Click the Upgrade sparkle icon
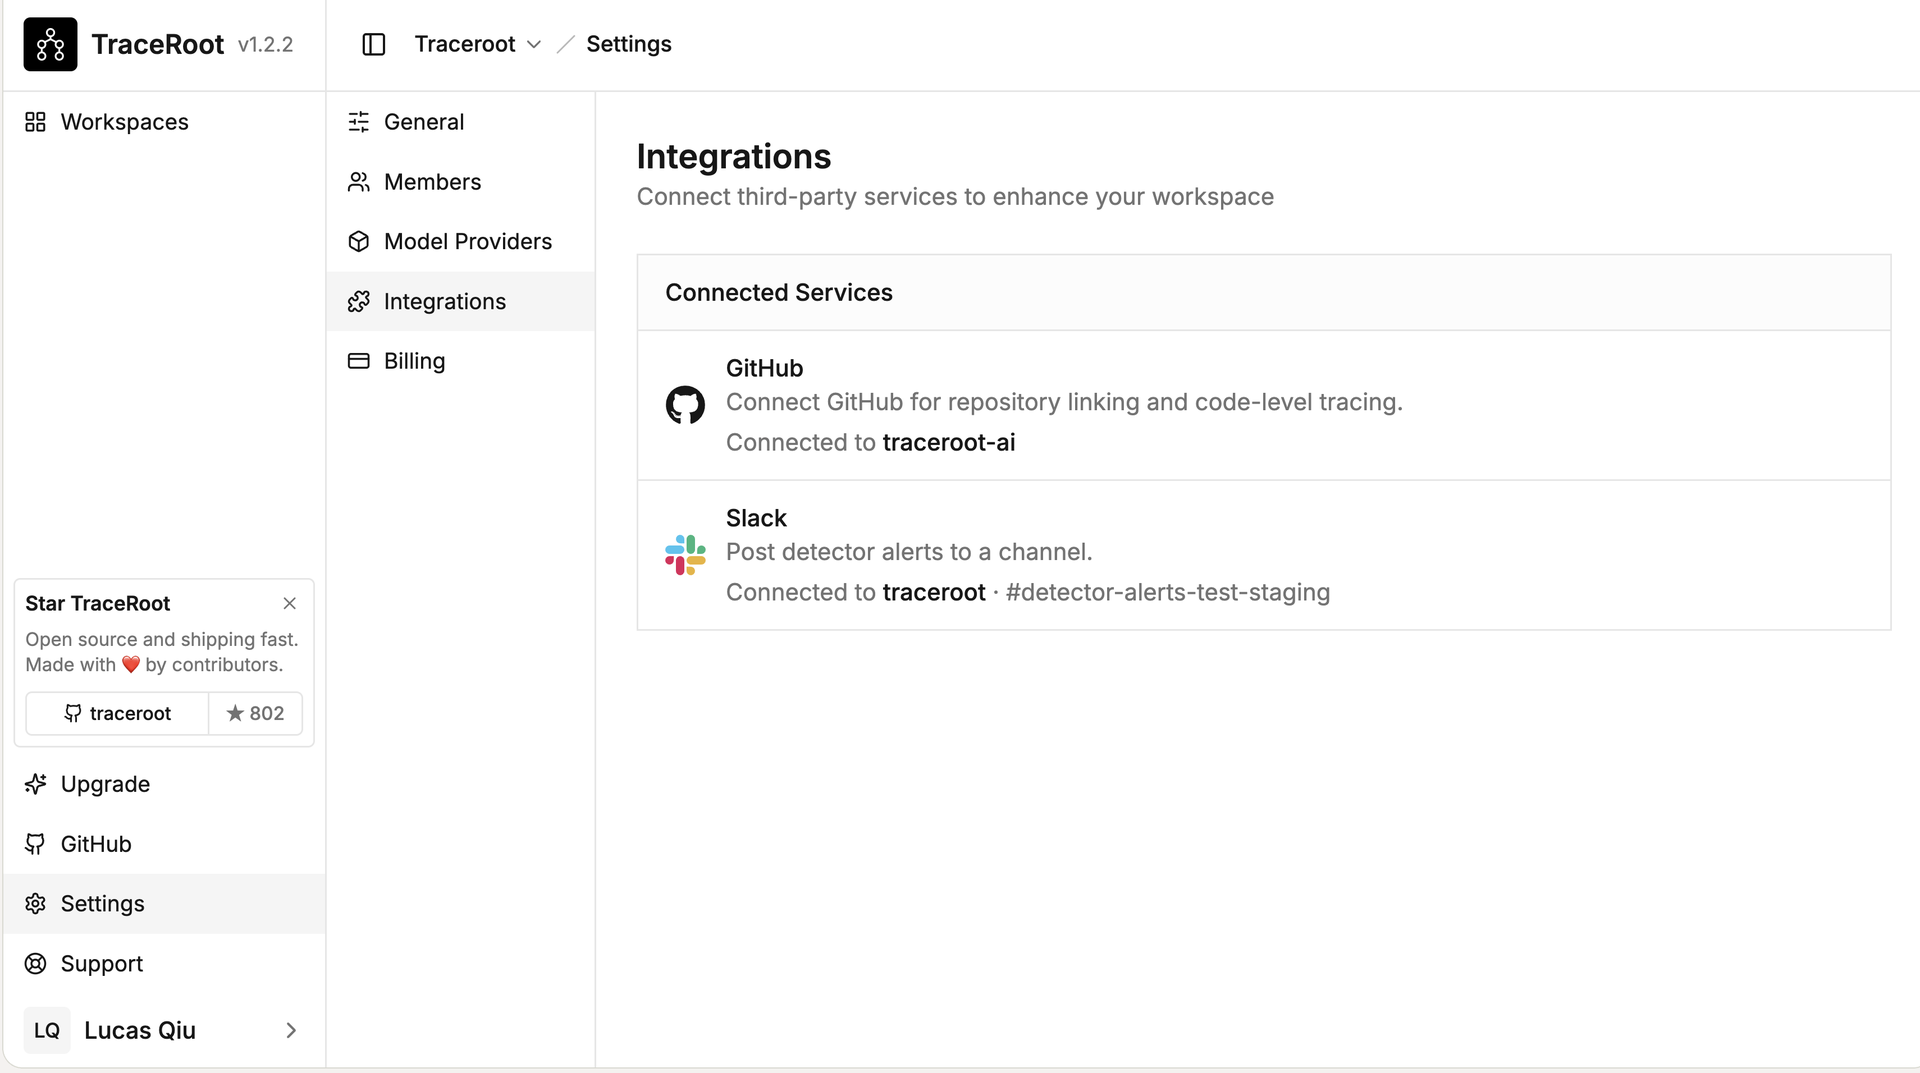This screenshot has height=1073, width=1920. (x=35, y=784)
